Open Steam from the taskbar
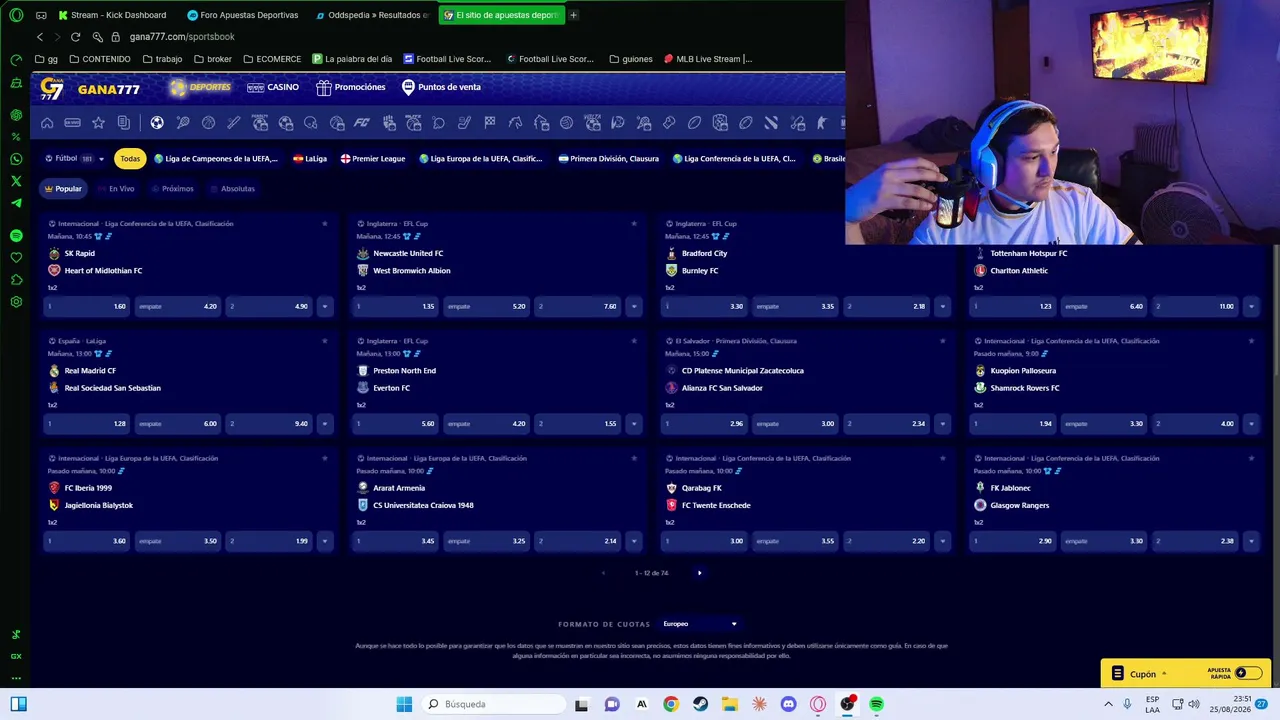The height and width of the screenshot is (720, 1280). [x=700, y=704]
